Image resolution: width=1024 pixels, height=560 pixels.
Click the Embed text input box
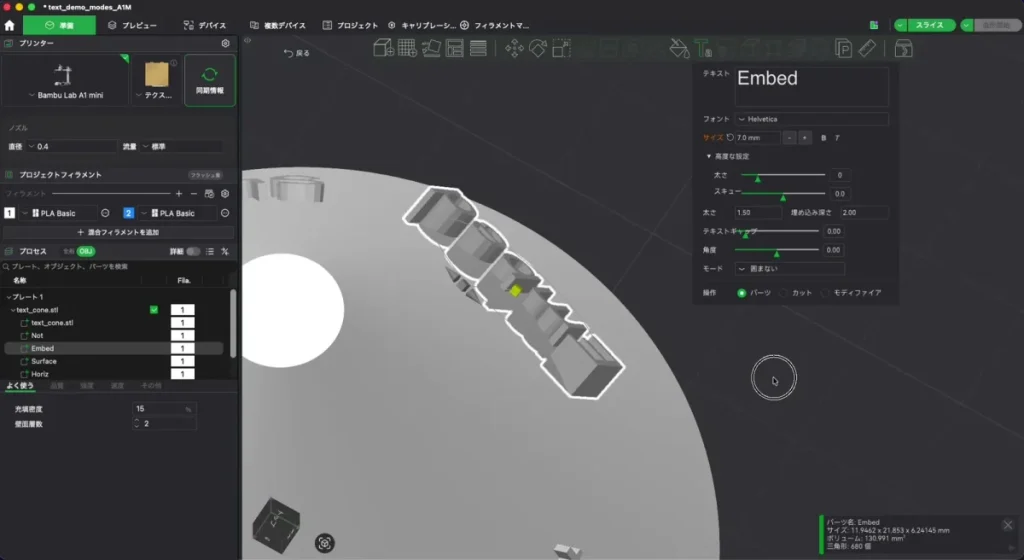point(812,87)
